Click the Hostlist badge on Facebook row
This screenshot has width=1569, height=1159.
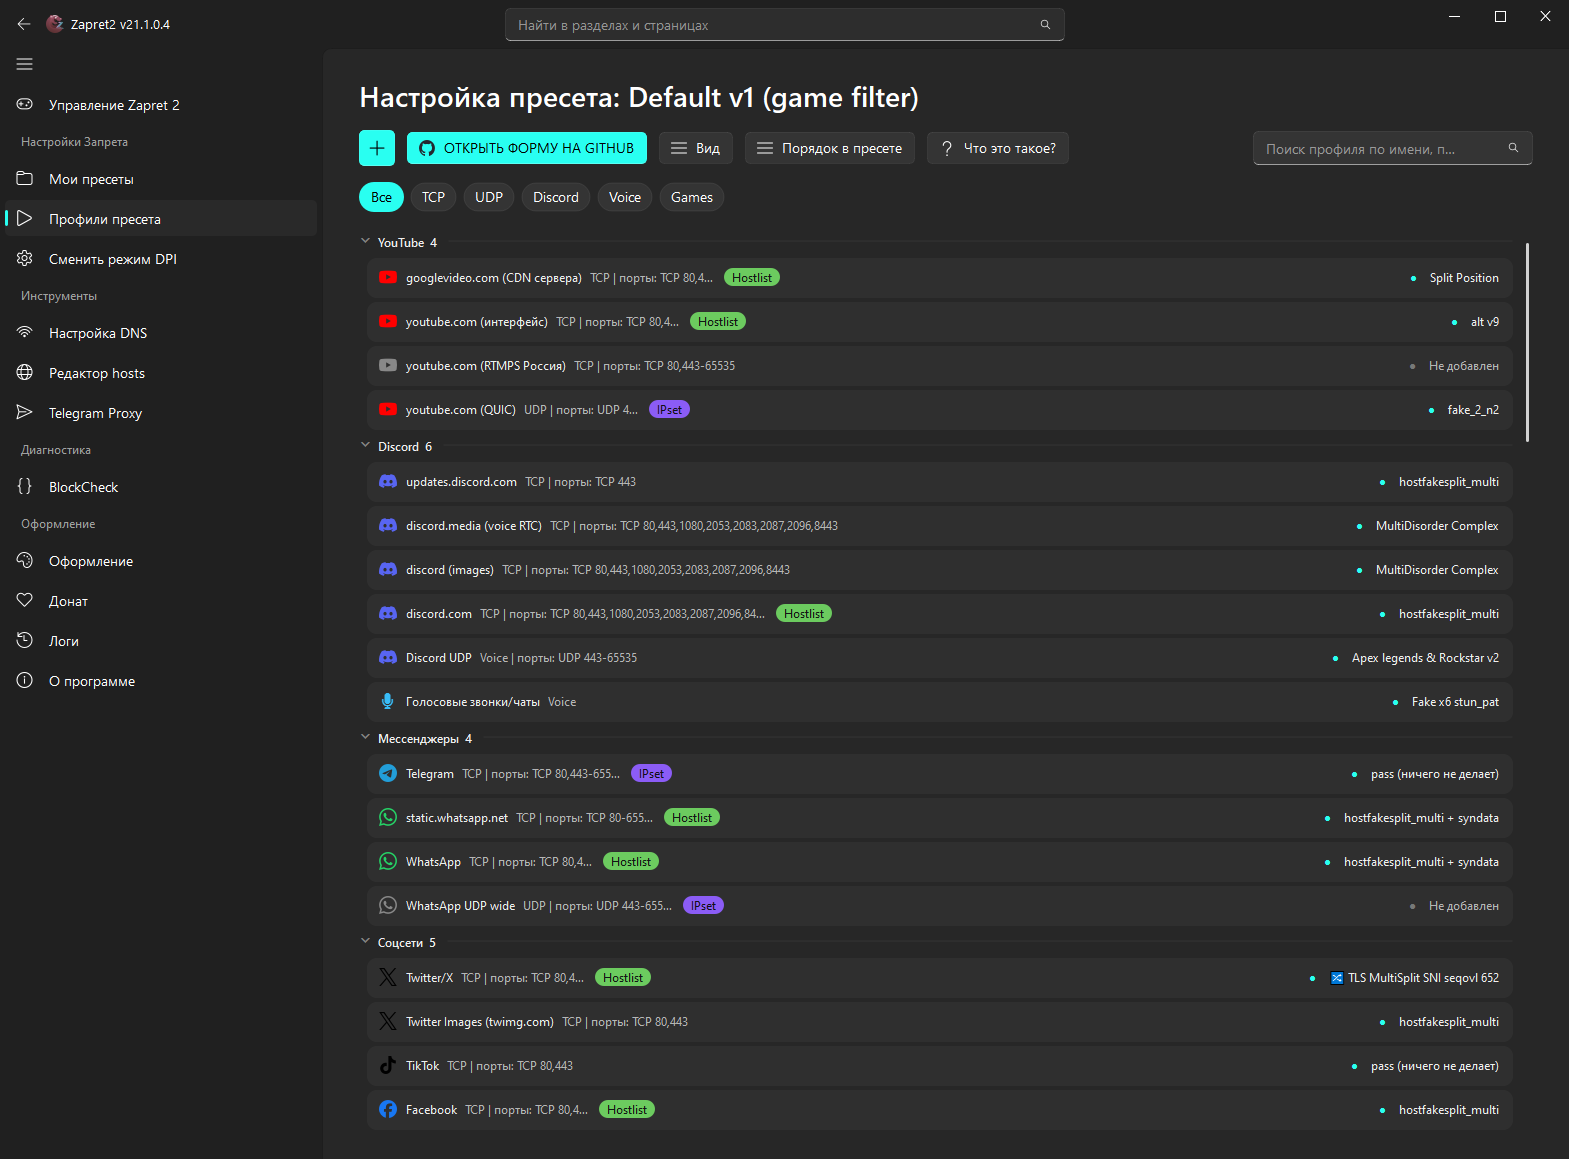tap(627, 1110)
